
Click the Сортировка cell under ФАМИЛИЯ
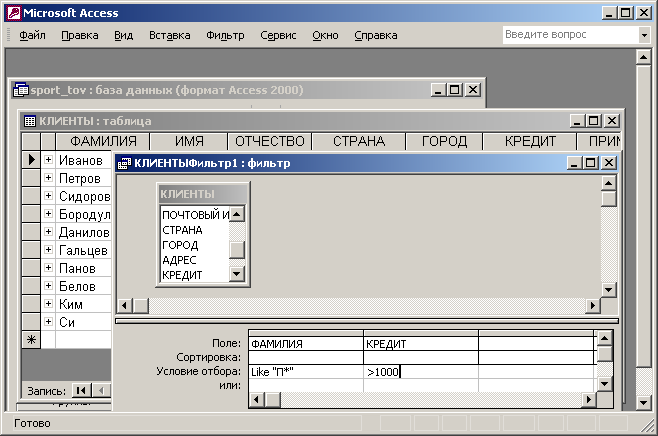point(306,358)
